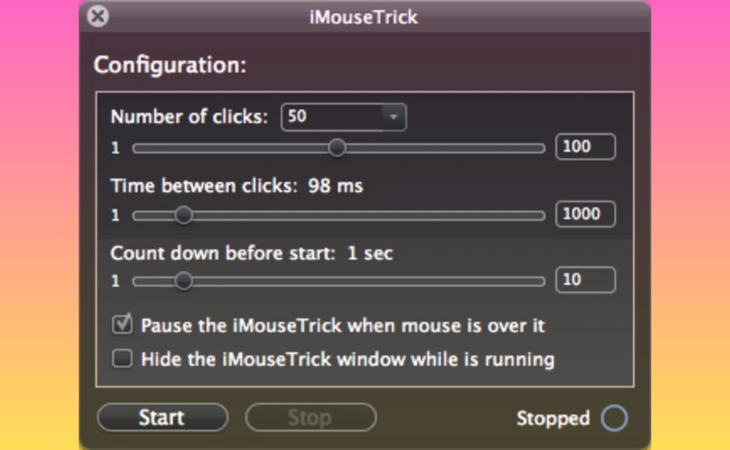730x450 pixels.
Task: Enable Hide the iMouseTrick window while running
Action: point(122,358)
